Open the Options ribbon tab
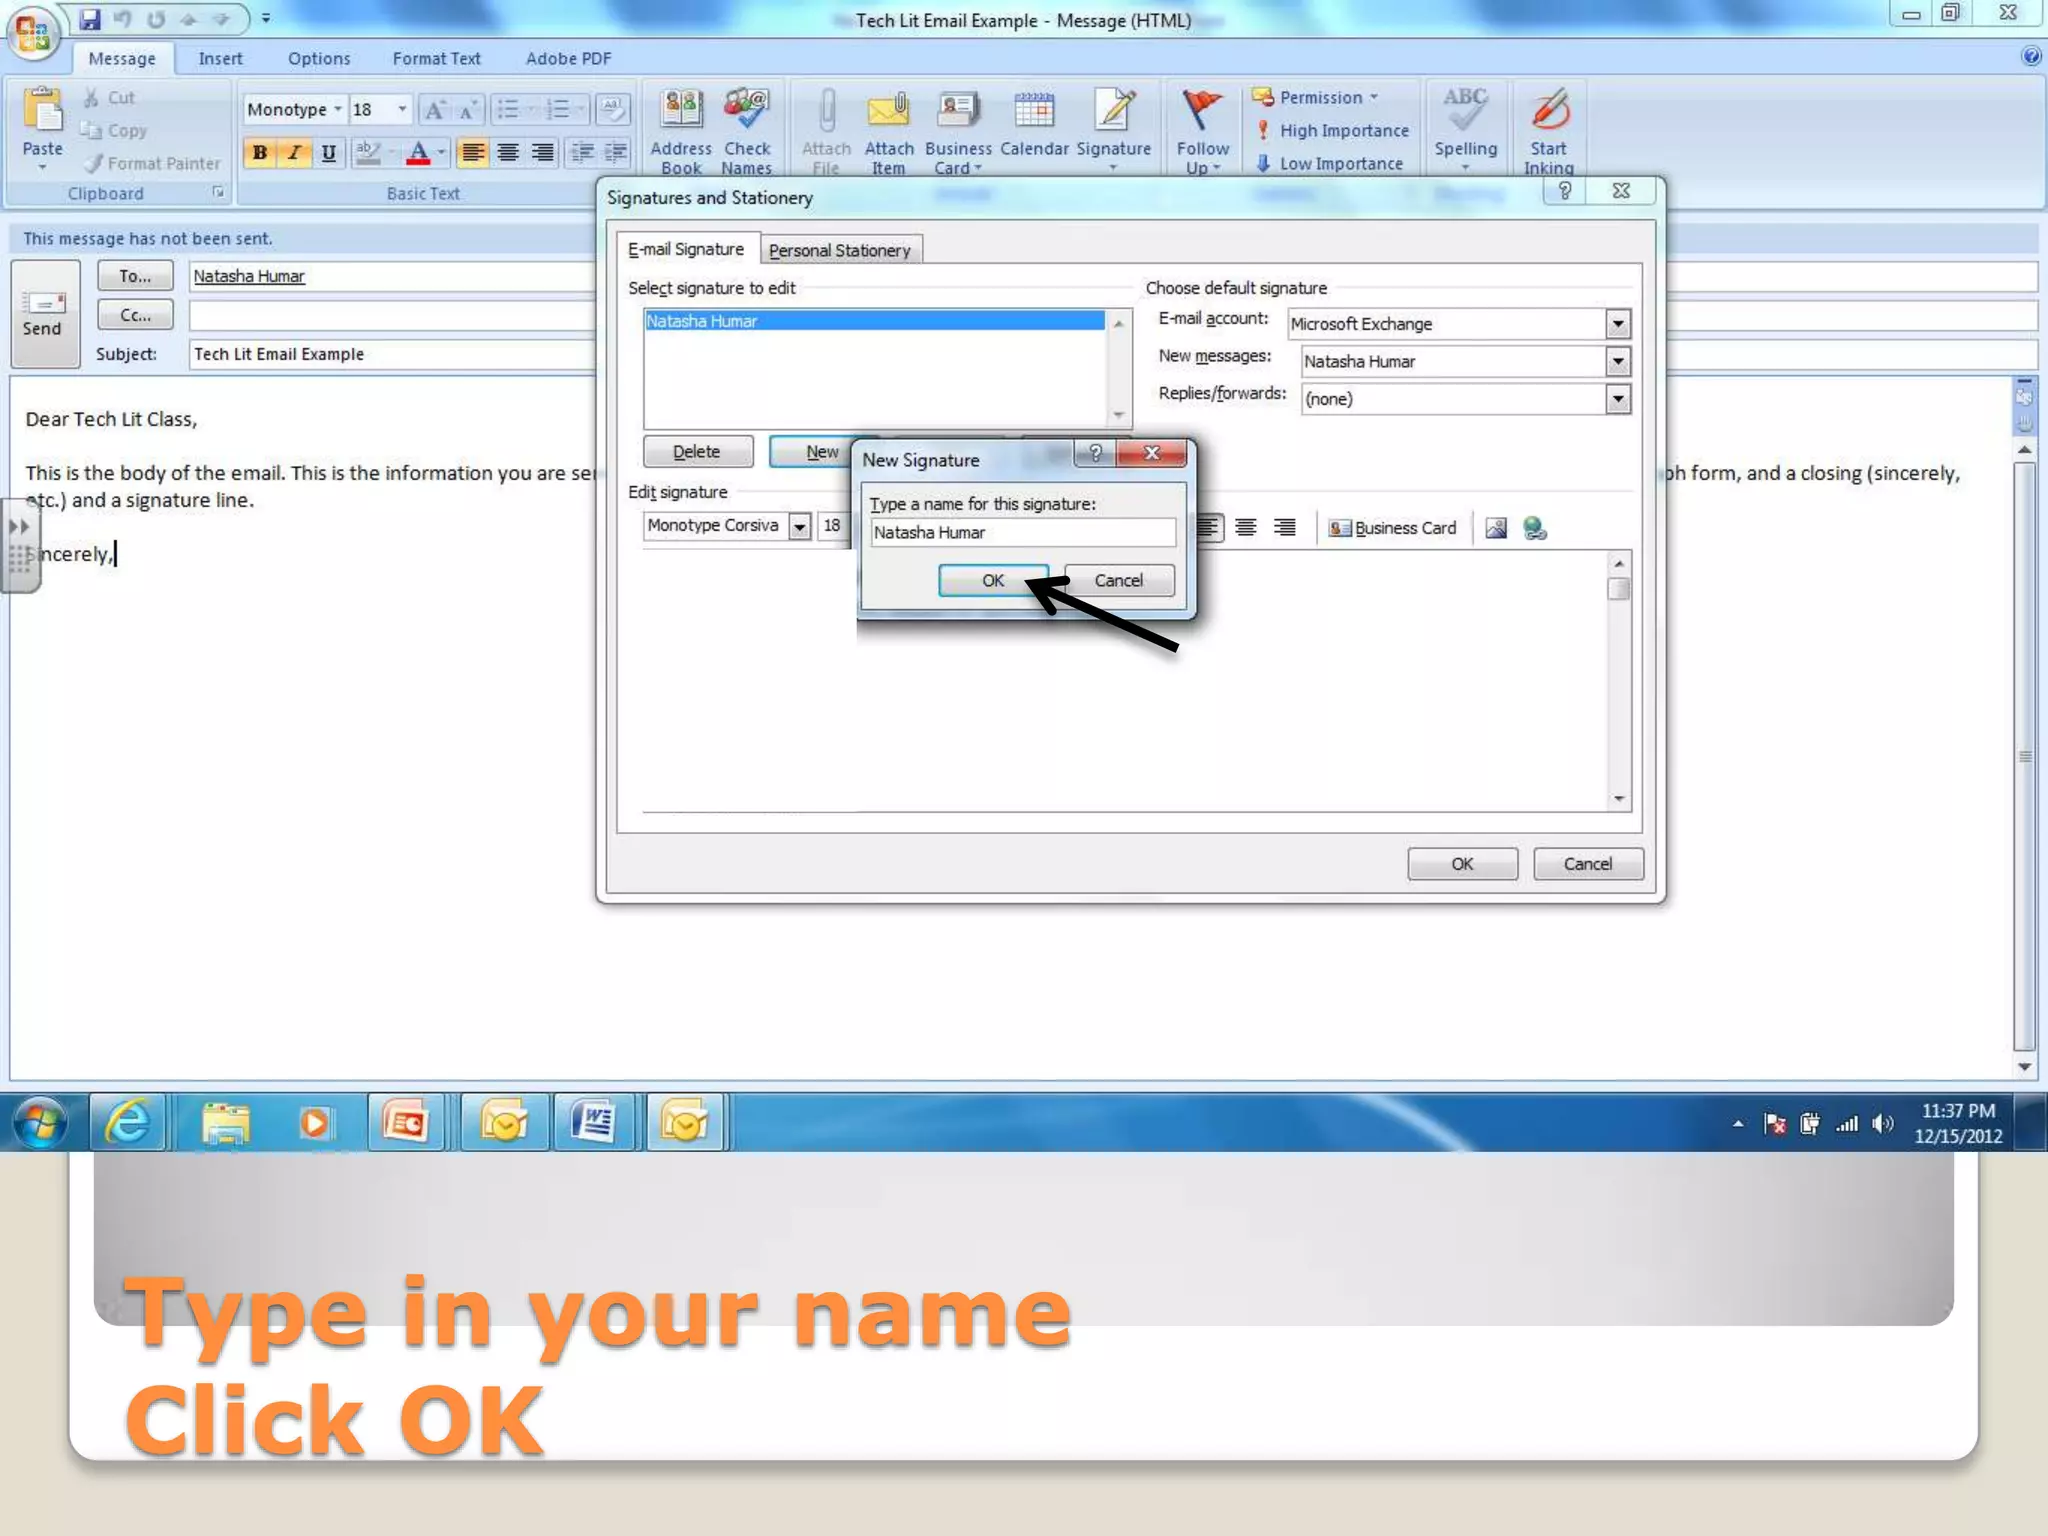Viewport: 2048px width, 1536px height. click(x=319, y=59)
